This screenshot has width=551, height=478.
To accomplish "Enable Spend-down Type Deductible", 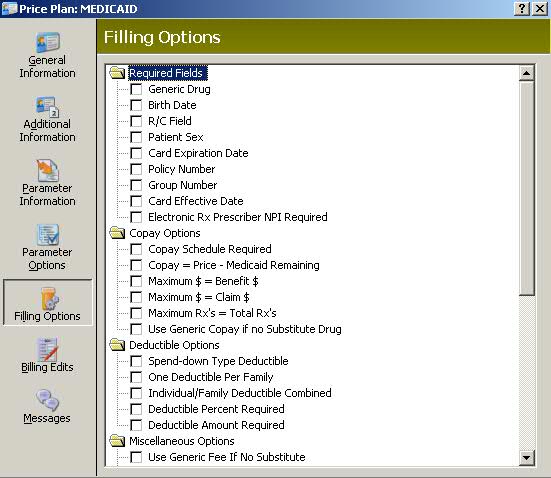I will point(136,361).
